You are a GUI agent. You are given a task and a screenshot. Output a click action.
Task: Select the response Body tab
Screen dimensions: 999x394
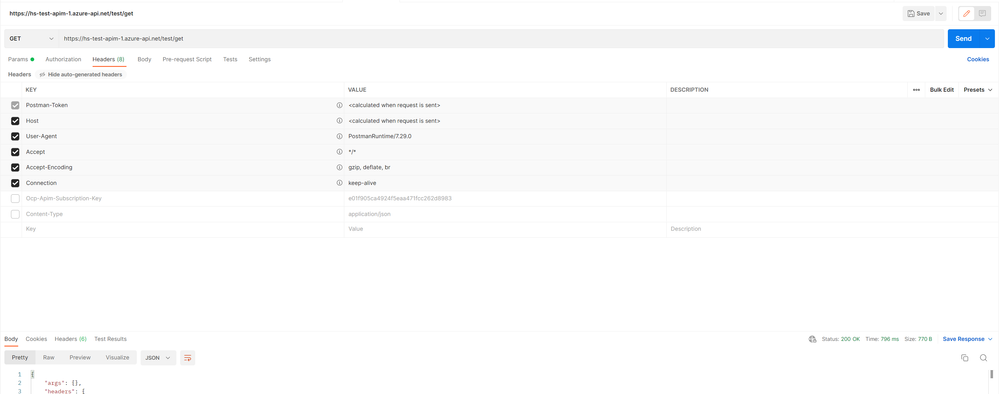tap(11, 339)
